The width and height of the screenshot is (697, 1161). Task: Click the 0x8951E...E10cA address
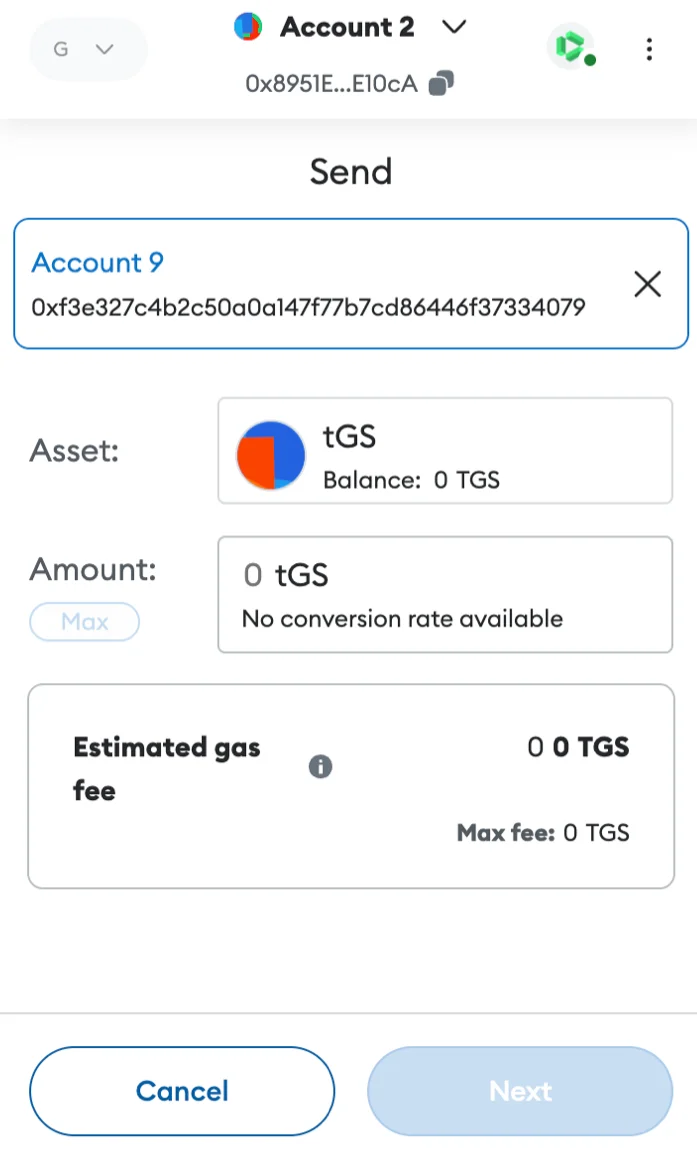pos(332,84)
